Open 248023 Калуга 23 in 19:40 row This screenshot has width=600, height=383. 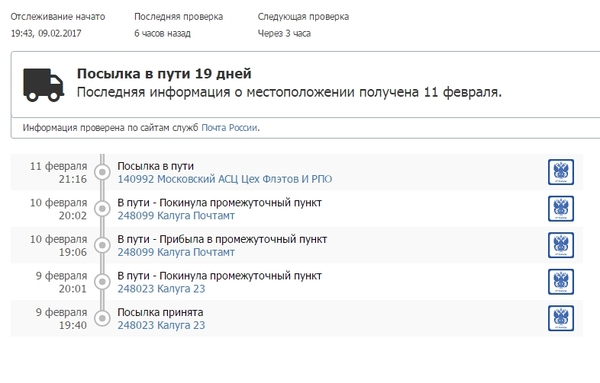click(161, 325)
